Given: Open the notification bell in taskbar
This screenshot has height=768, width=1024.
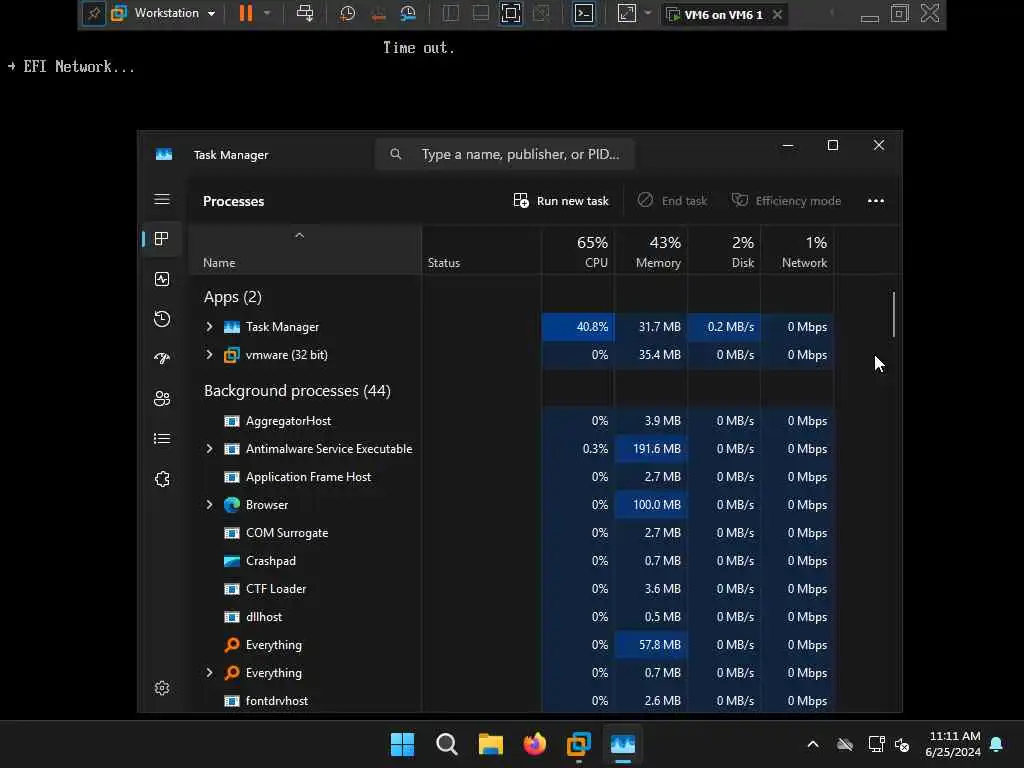Looking at the screenshot, I should click(997, 744).
